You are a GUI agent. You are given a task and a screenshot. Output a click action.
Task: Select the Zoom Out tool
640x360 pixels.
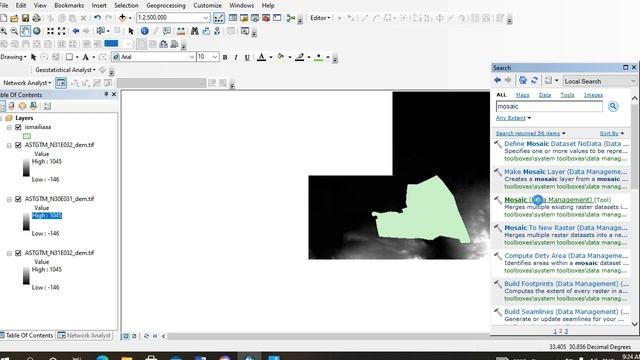tap(14, 31)
